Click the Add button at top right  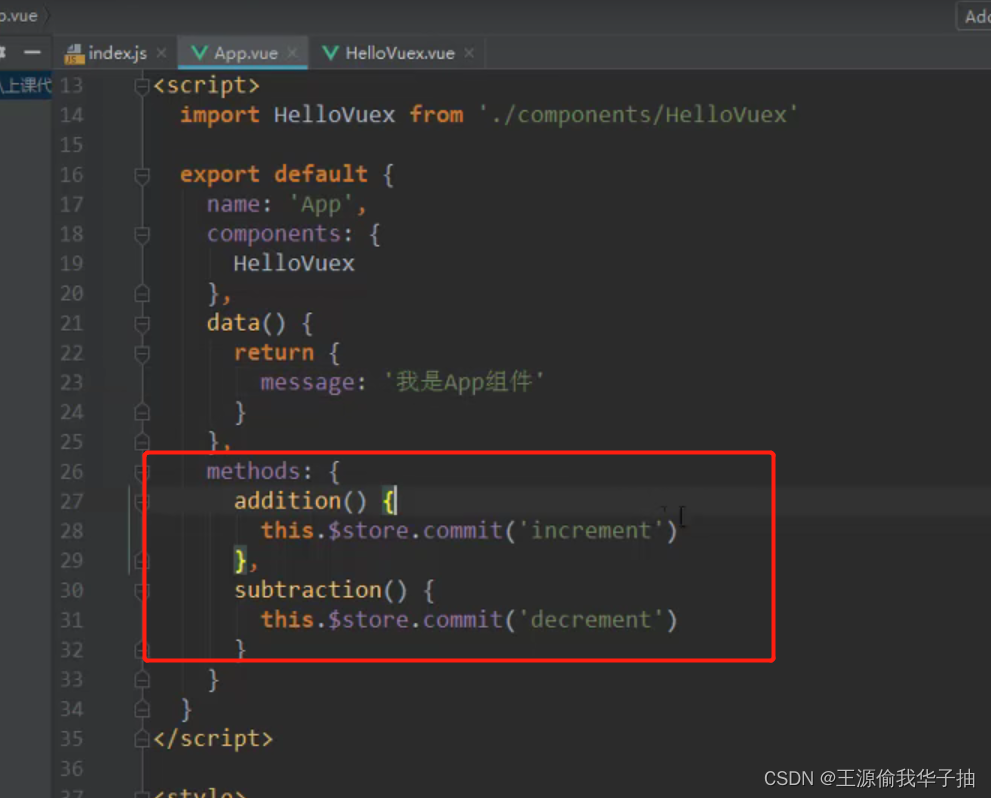[x=975, y=16]
